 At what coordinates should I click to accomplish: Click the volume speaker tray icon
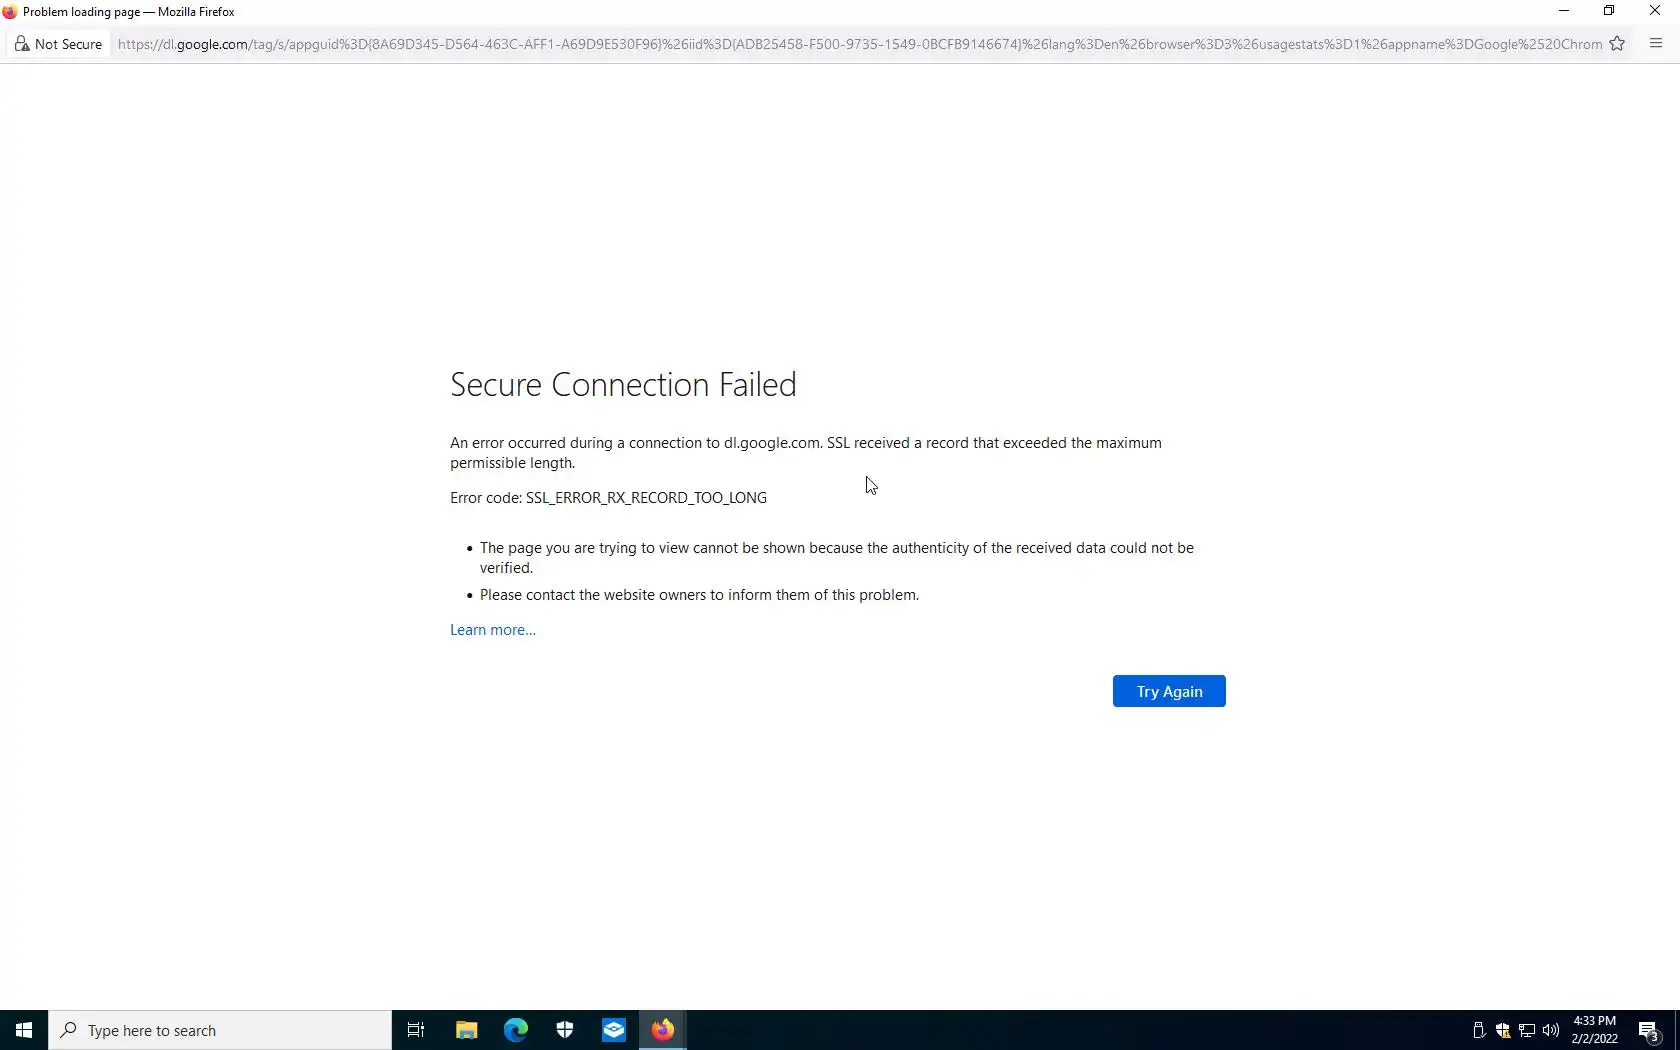pyautogui.click(x=1551, y=1031)
